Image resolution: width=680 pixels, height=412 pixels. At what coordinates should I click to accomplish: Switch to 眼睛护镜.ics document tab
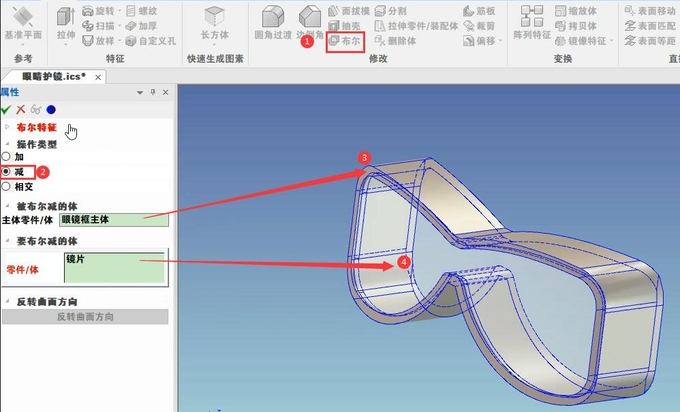click(x=54, y=77)
